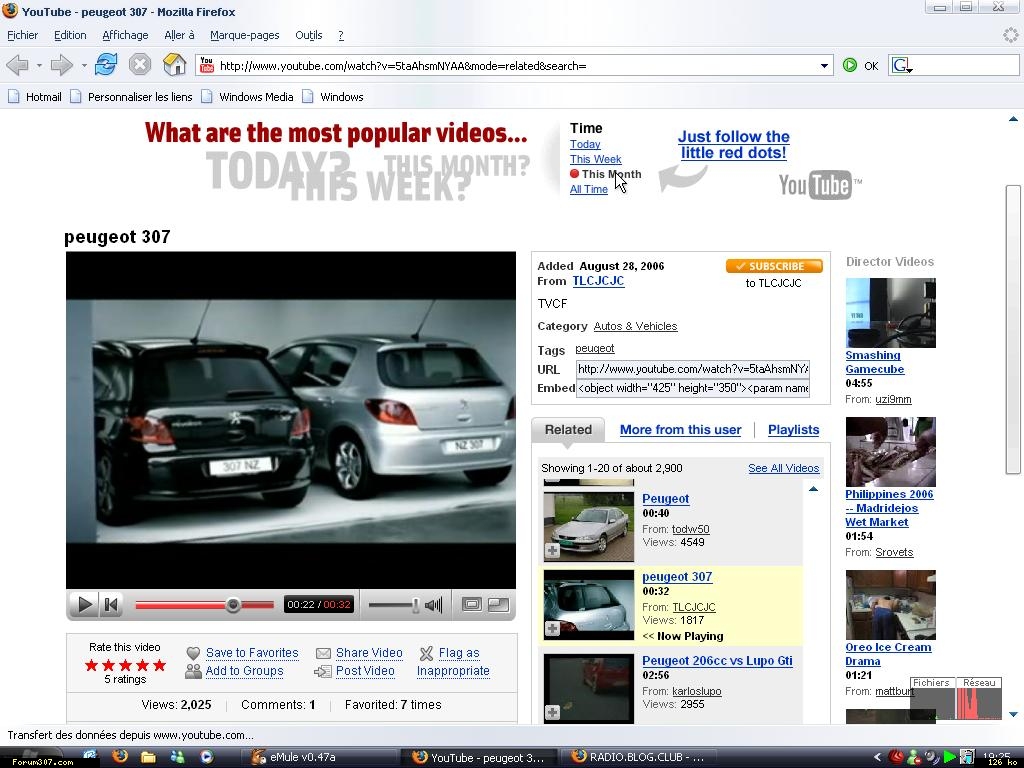This screenshot has height=768, width=1024.
Task: Go to the Home page icon
Action: (x=174, y=65)
